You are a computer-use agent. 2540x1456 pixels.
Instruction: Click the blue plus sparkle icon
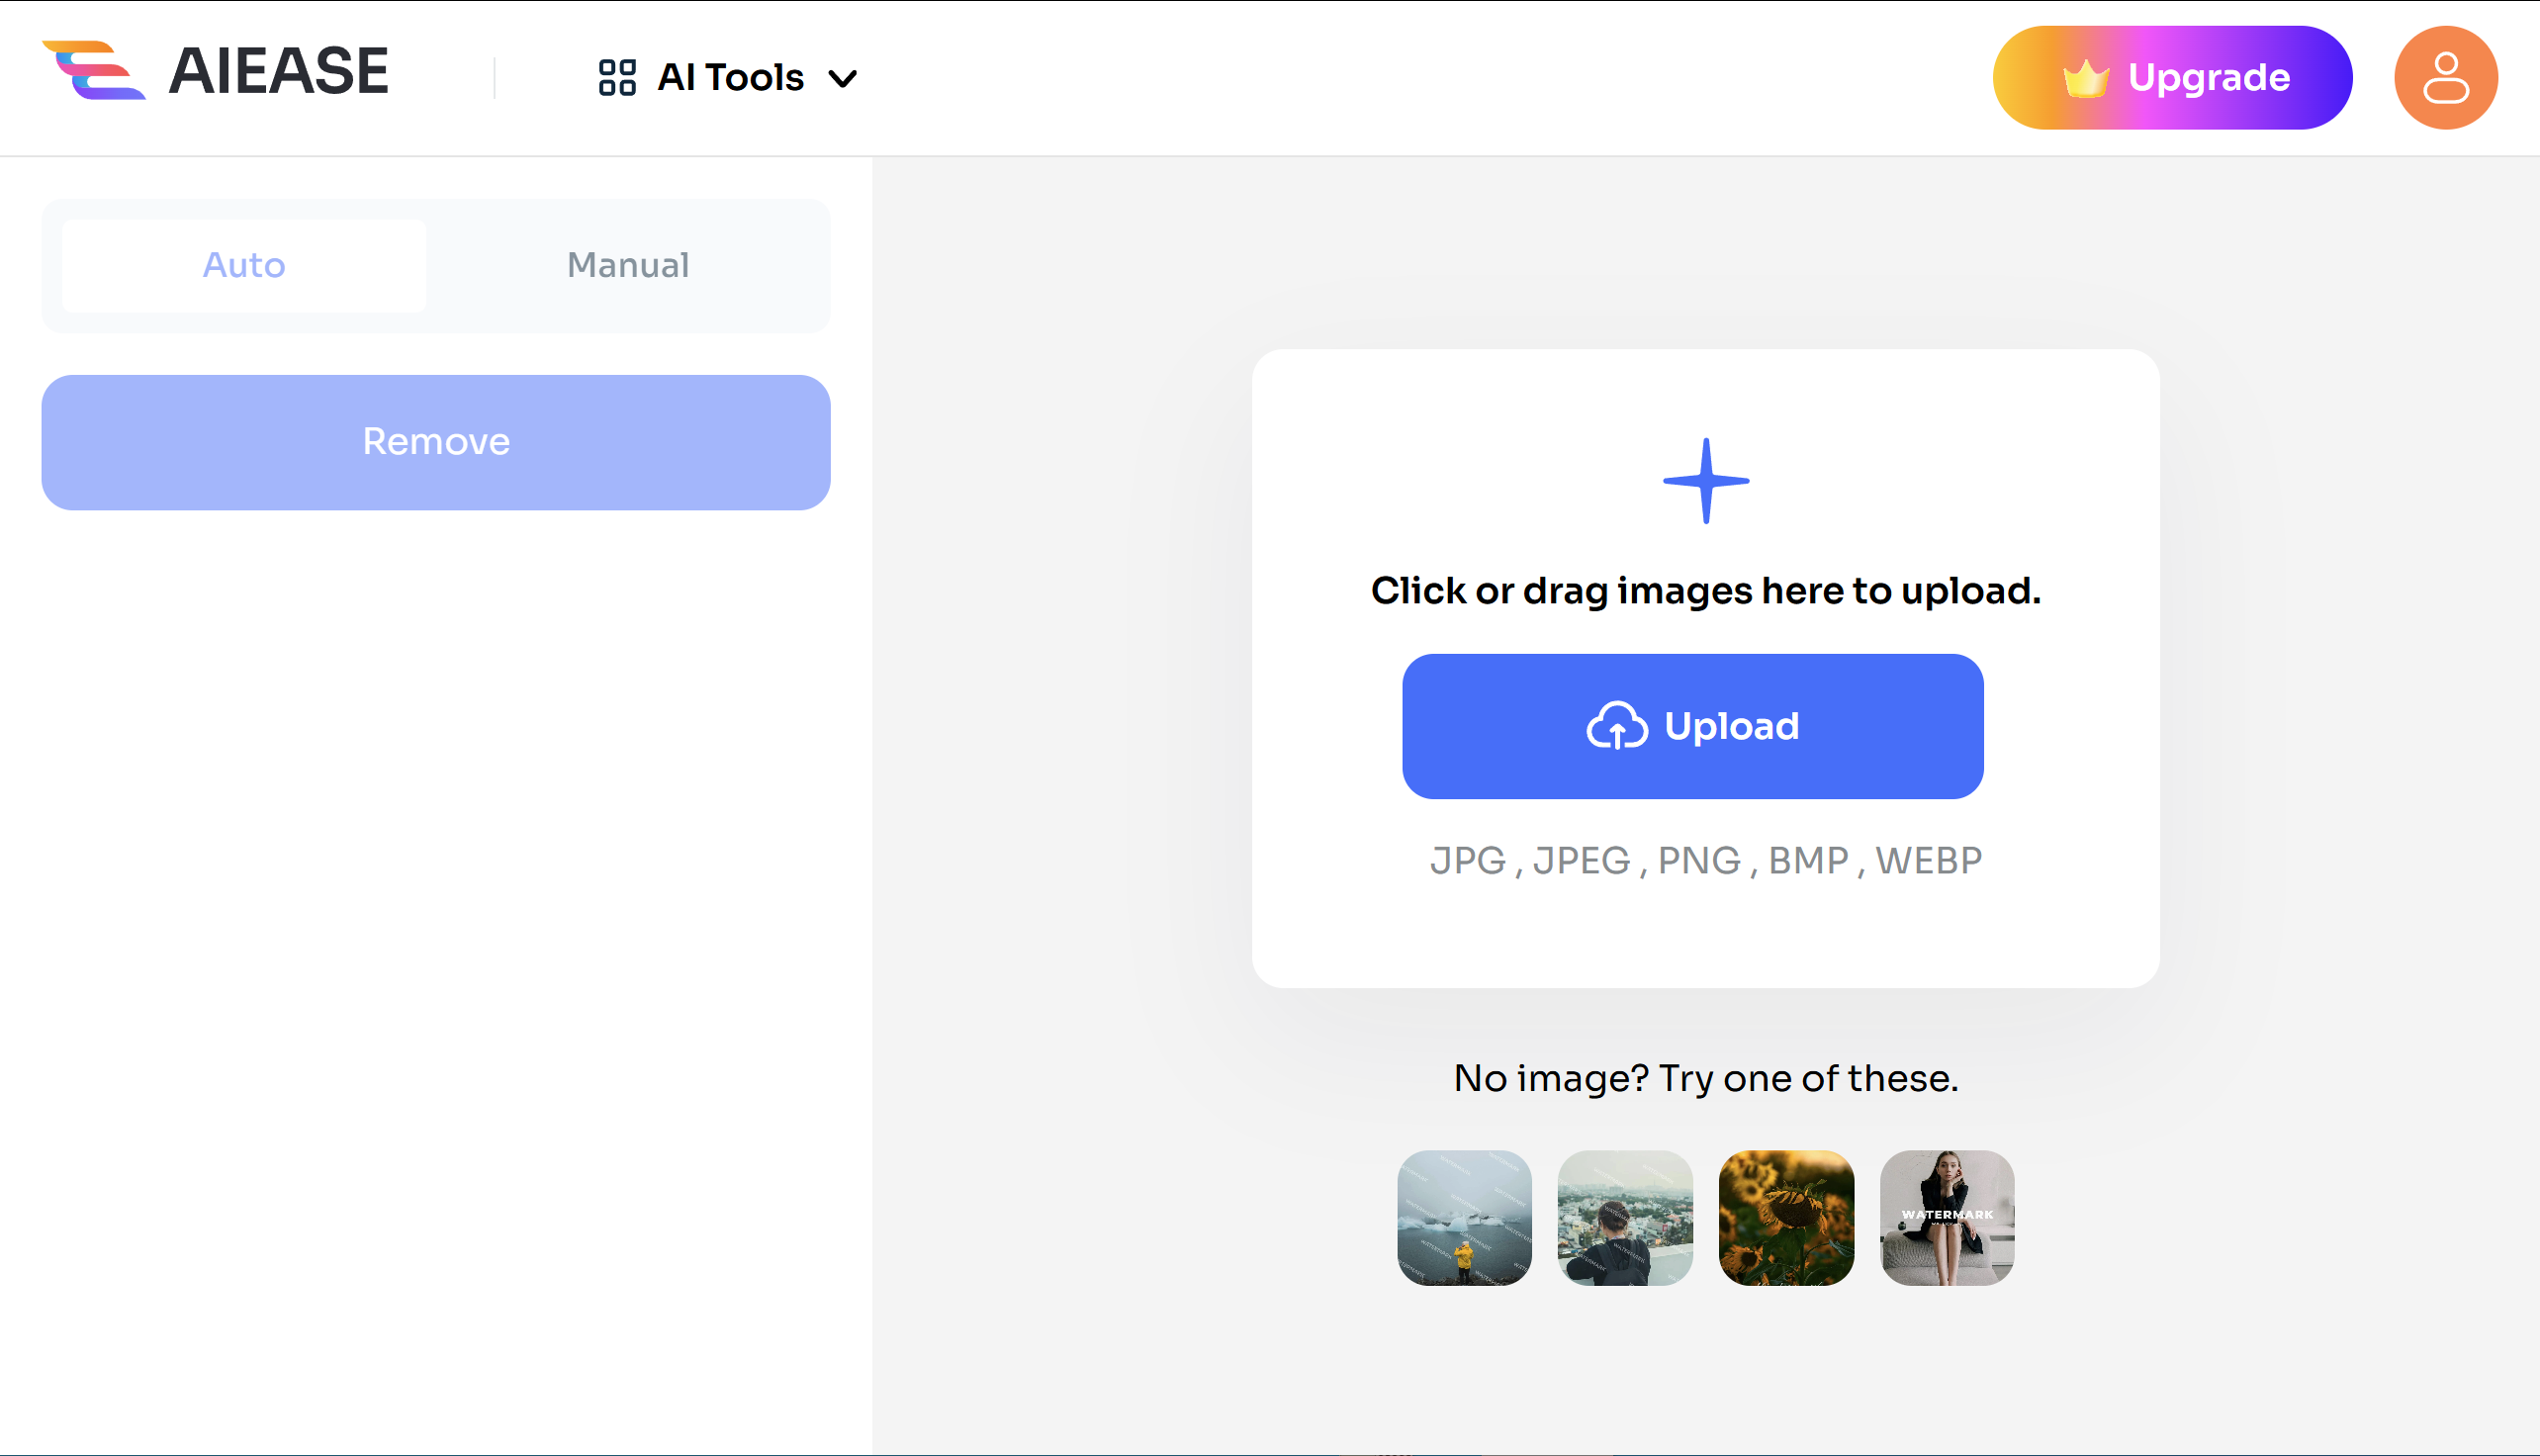pyautogui.click(x=1706, y=481)
